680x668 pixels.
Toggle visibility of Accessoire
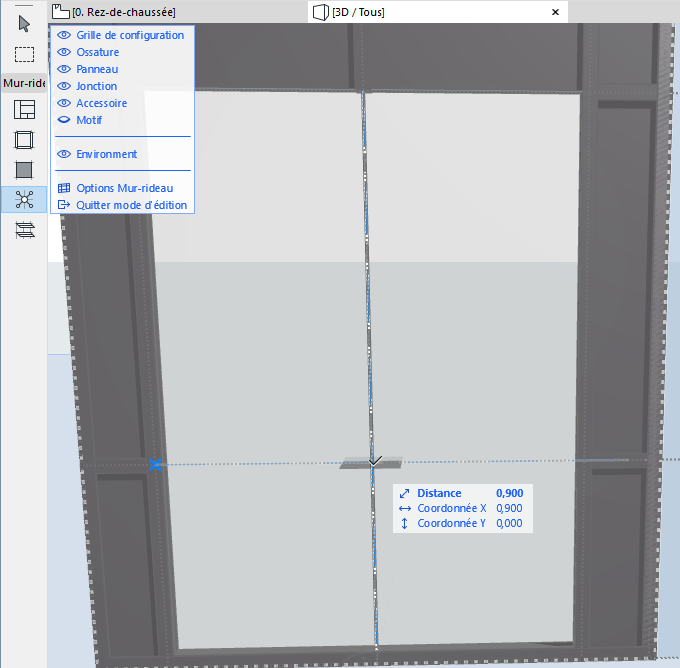[64, 103]
